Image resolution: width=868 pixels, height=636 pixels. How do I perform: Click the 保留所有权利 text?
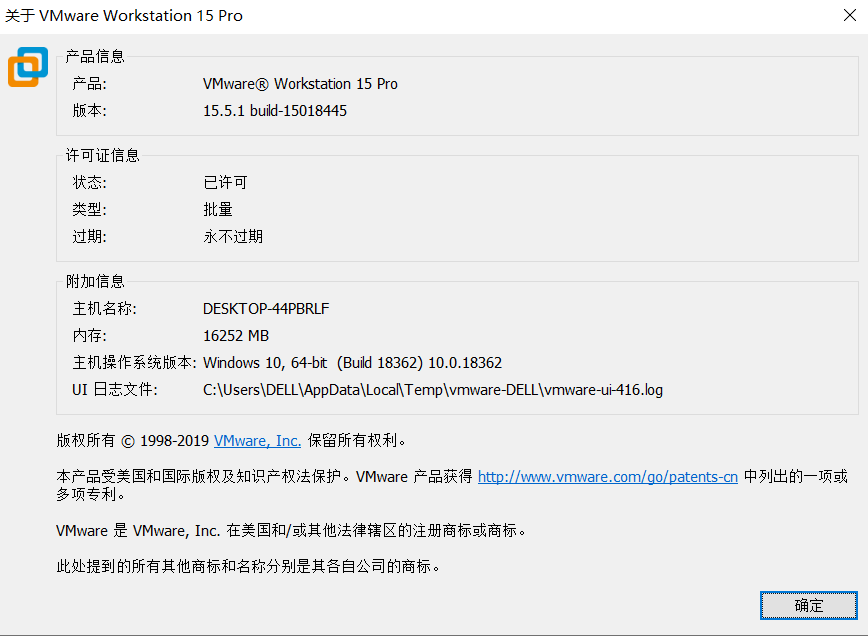pyautogui.click(x=356, y=441)
